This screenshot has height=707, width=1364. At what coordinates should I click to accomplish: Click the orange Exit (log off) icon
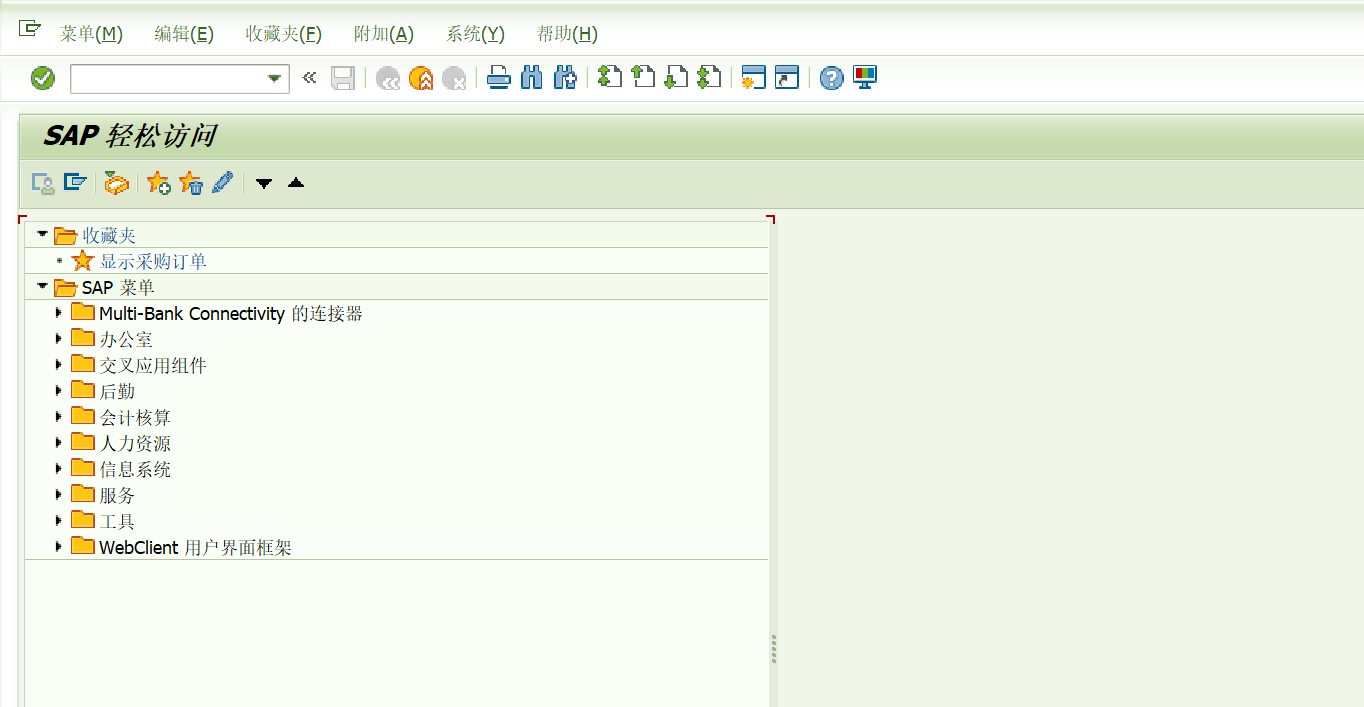[x=421, y=78]
